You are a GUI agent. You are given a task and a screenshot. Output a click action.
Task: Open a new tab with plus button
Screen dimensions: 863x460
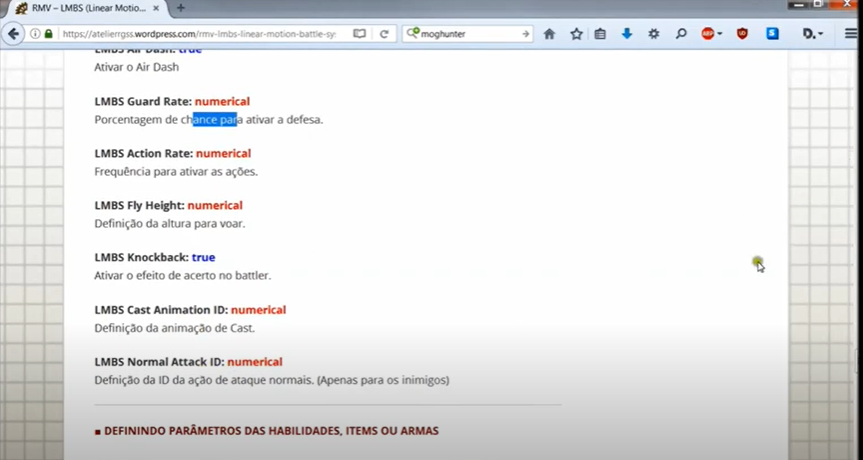click(181, 8)
